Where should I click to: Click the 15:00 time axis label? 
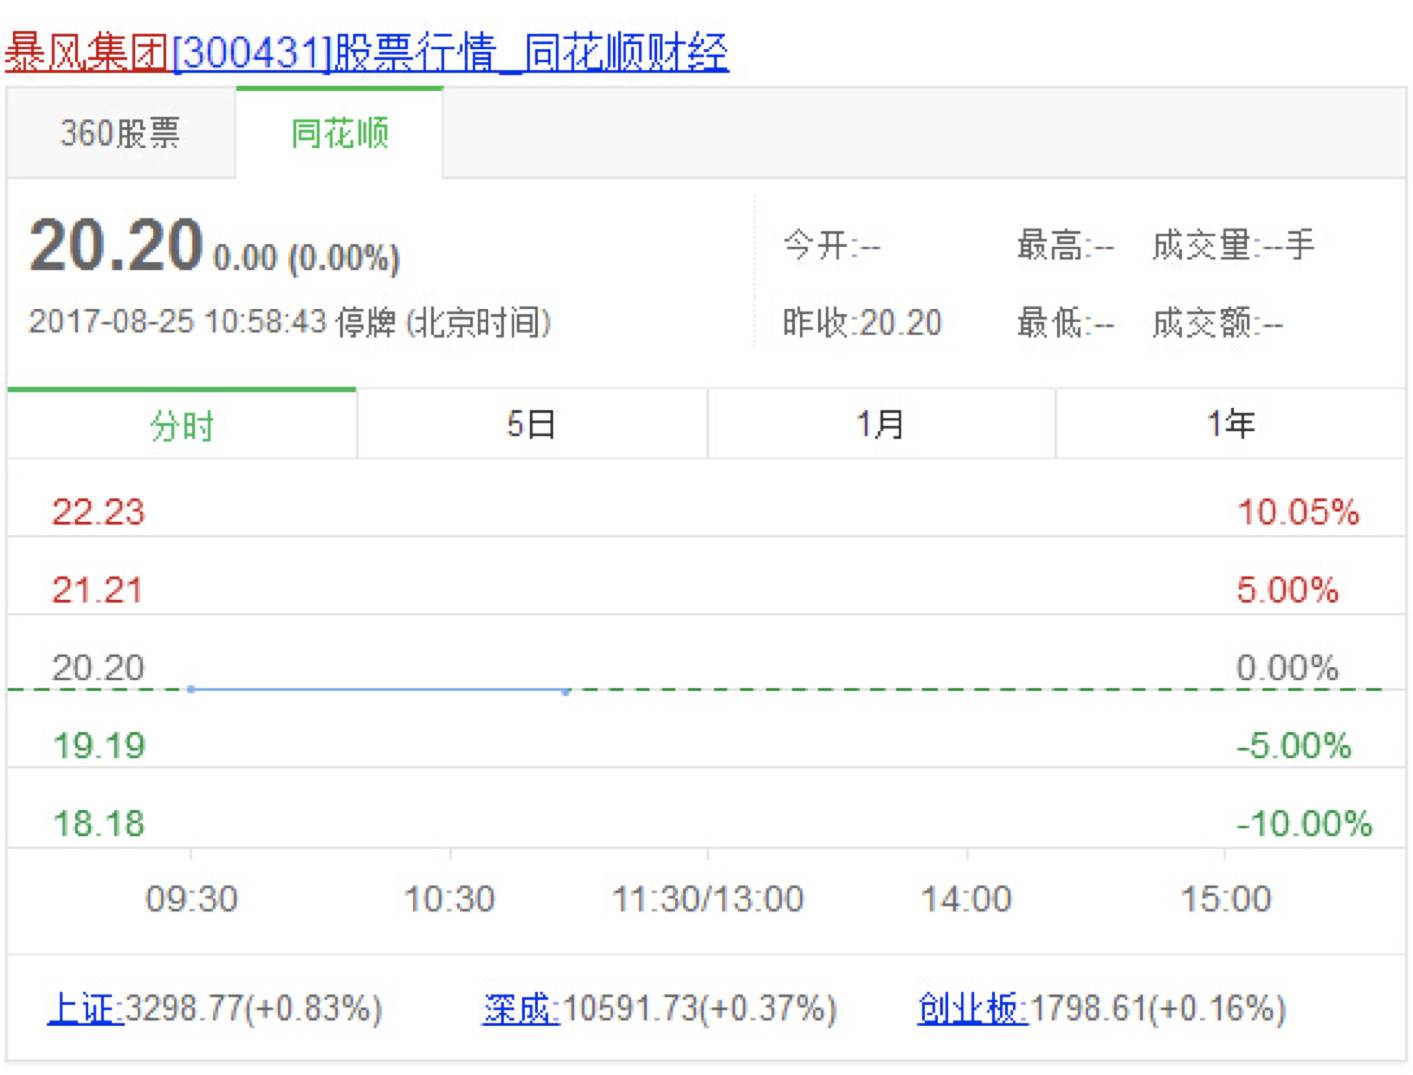click(1226, 898)
